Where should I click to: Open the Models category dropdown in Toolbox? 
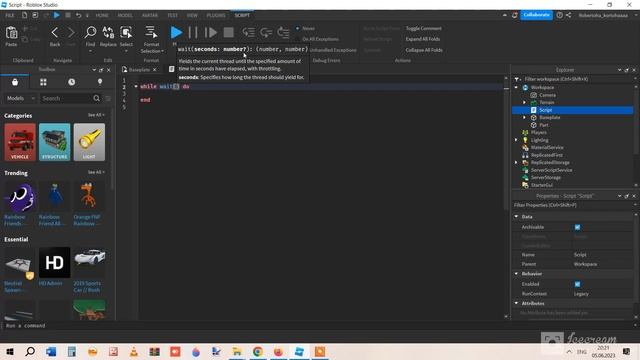pyautogui.click(x=20, y=98)
